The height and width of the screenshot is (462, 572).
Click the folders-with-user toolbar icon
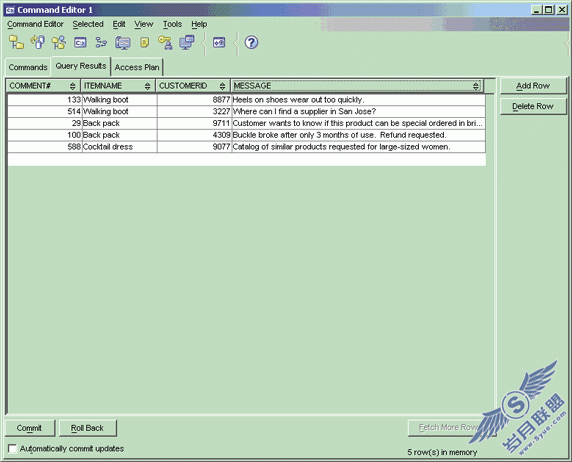(x=59, y=42)
